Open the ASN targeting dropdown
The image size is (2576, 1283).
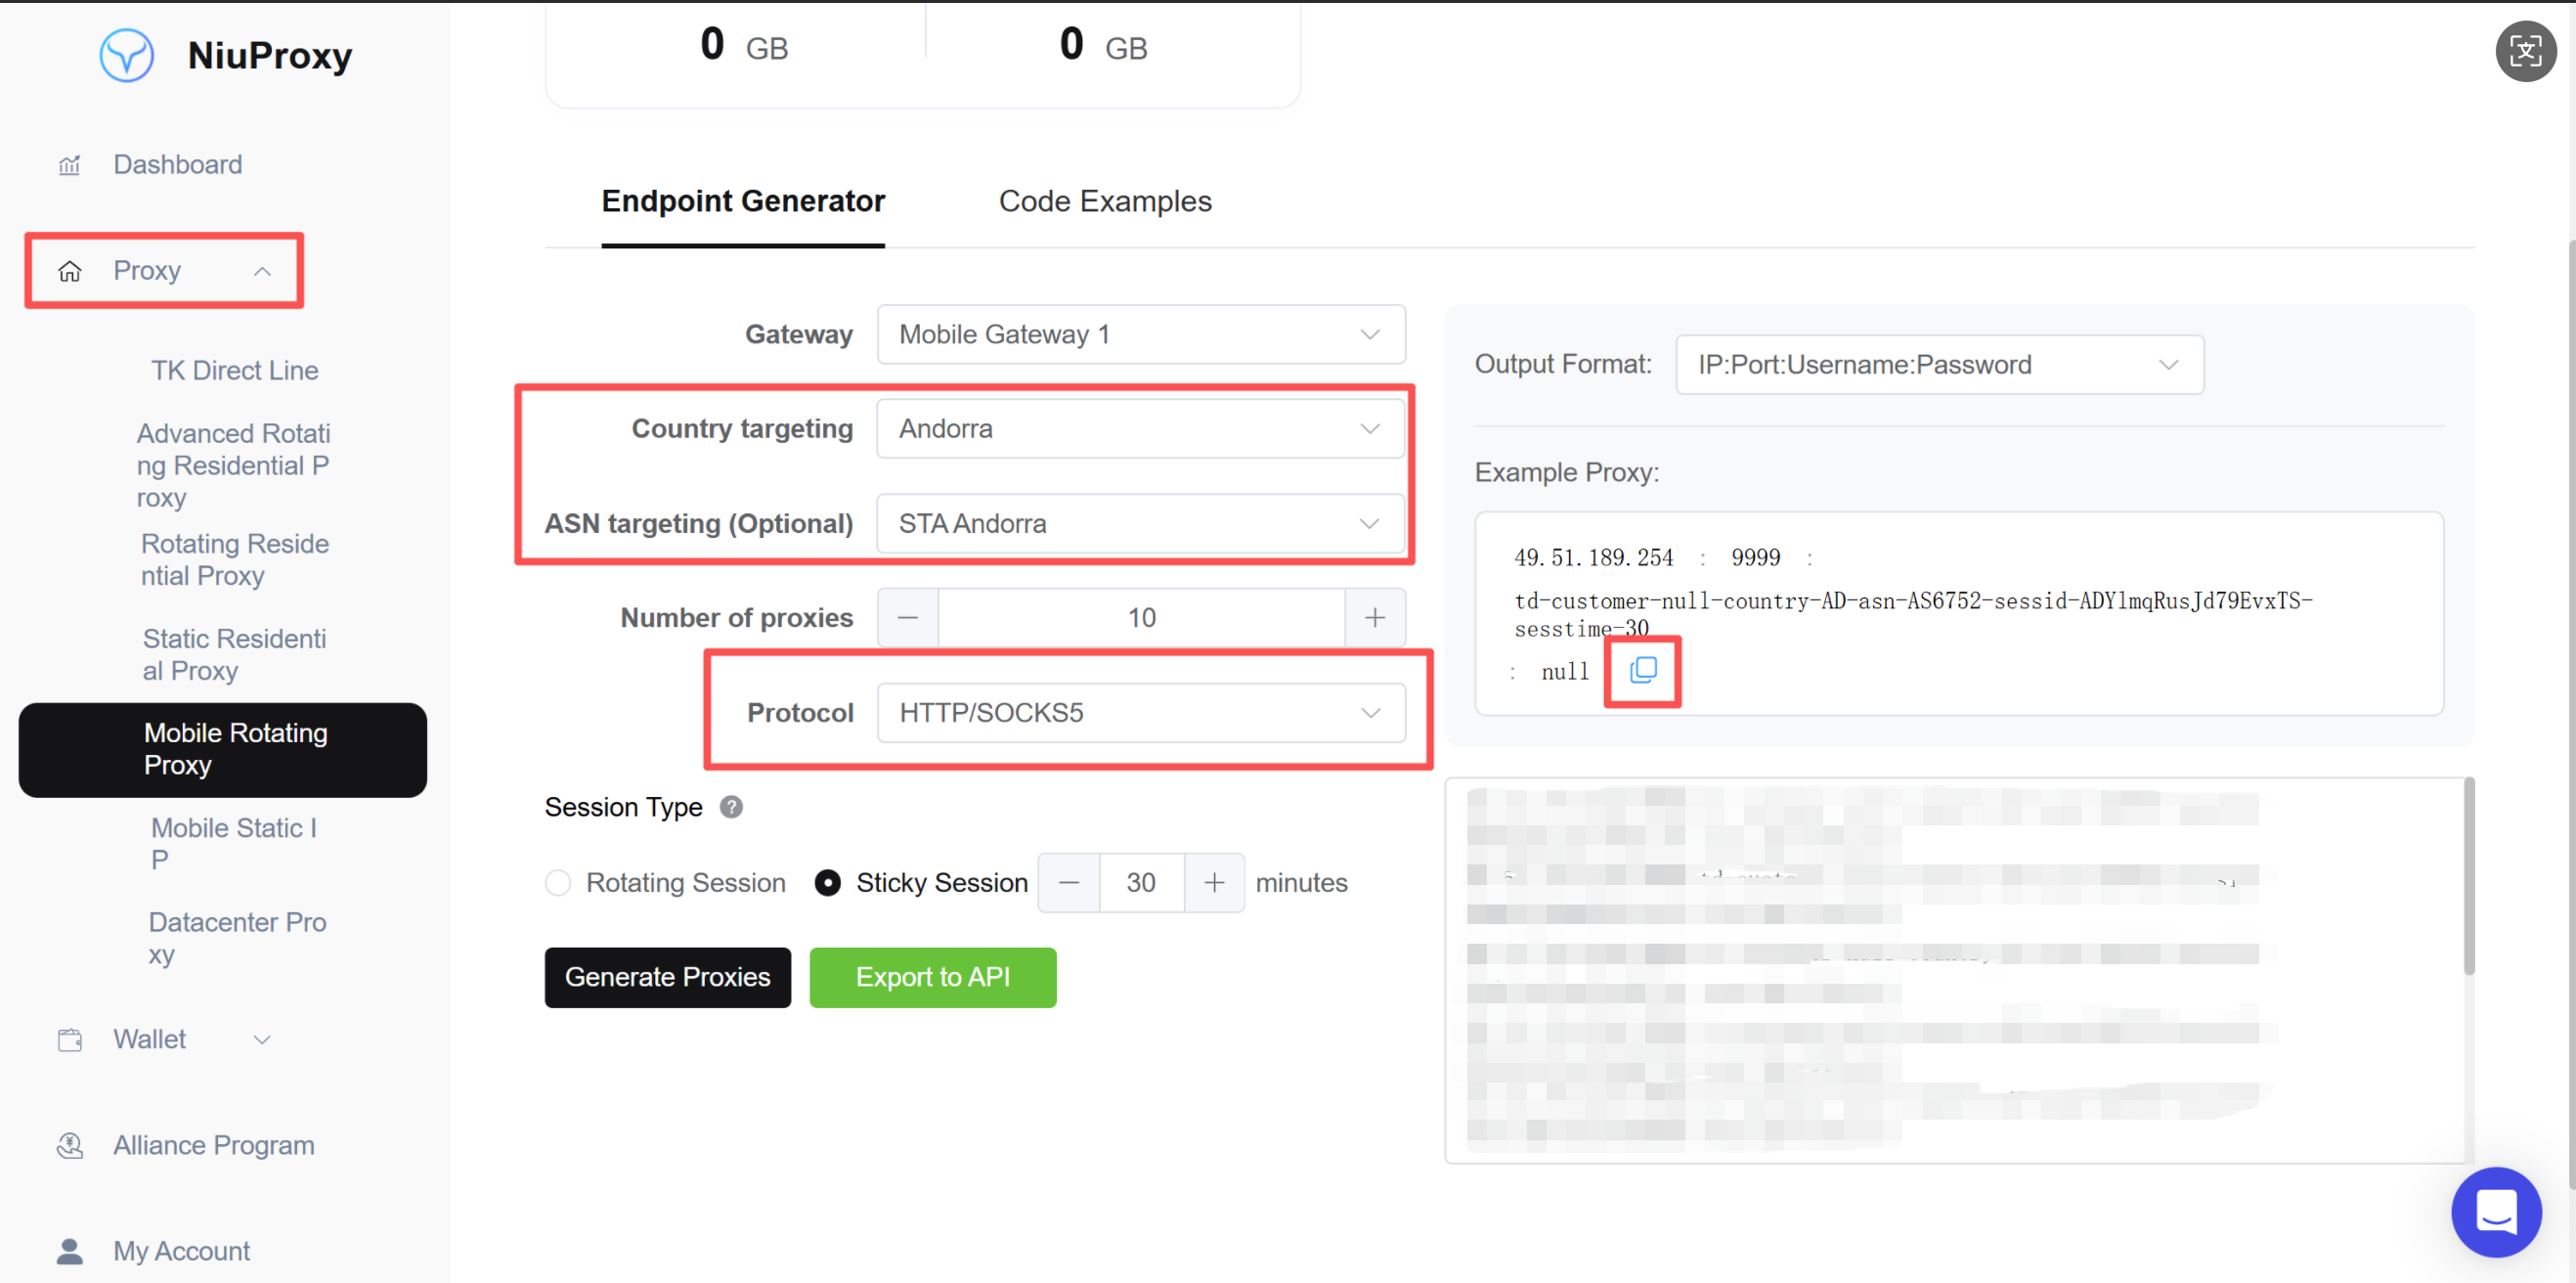(x=1141, y=524)
